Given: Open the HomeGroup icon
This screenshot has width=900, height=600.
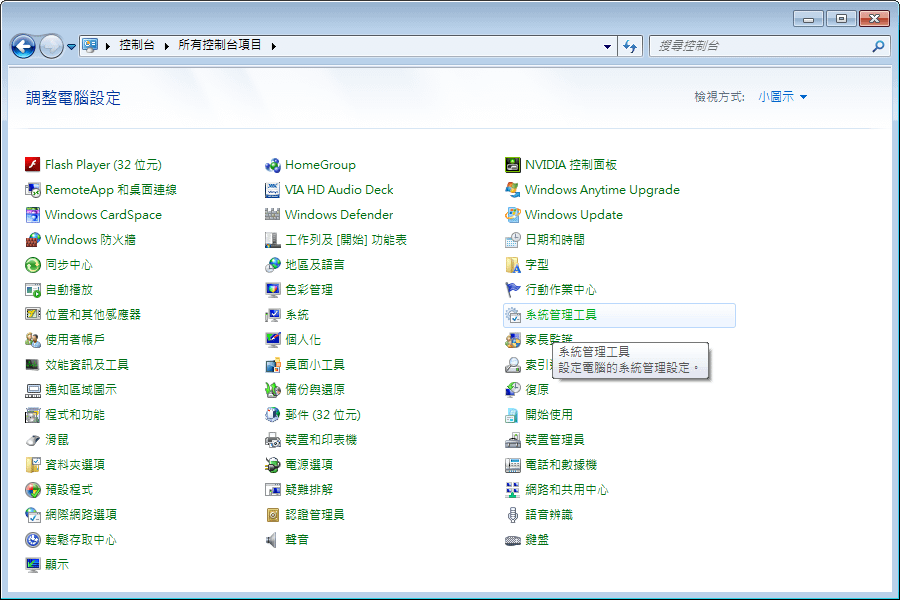Looking at the screenshot, I should pos(273,165).
